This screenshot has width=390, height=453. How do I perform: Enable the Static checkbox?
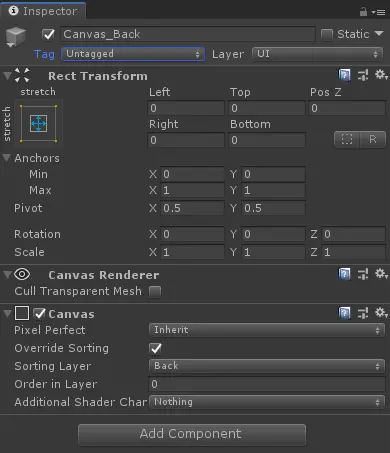(327, 34)
